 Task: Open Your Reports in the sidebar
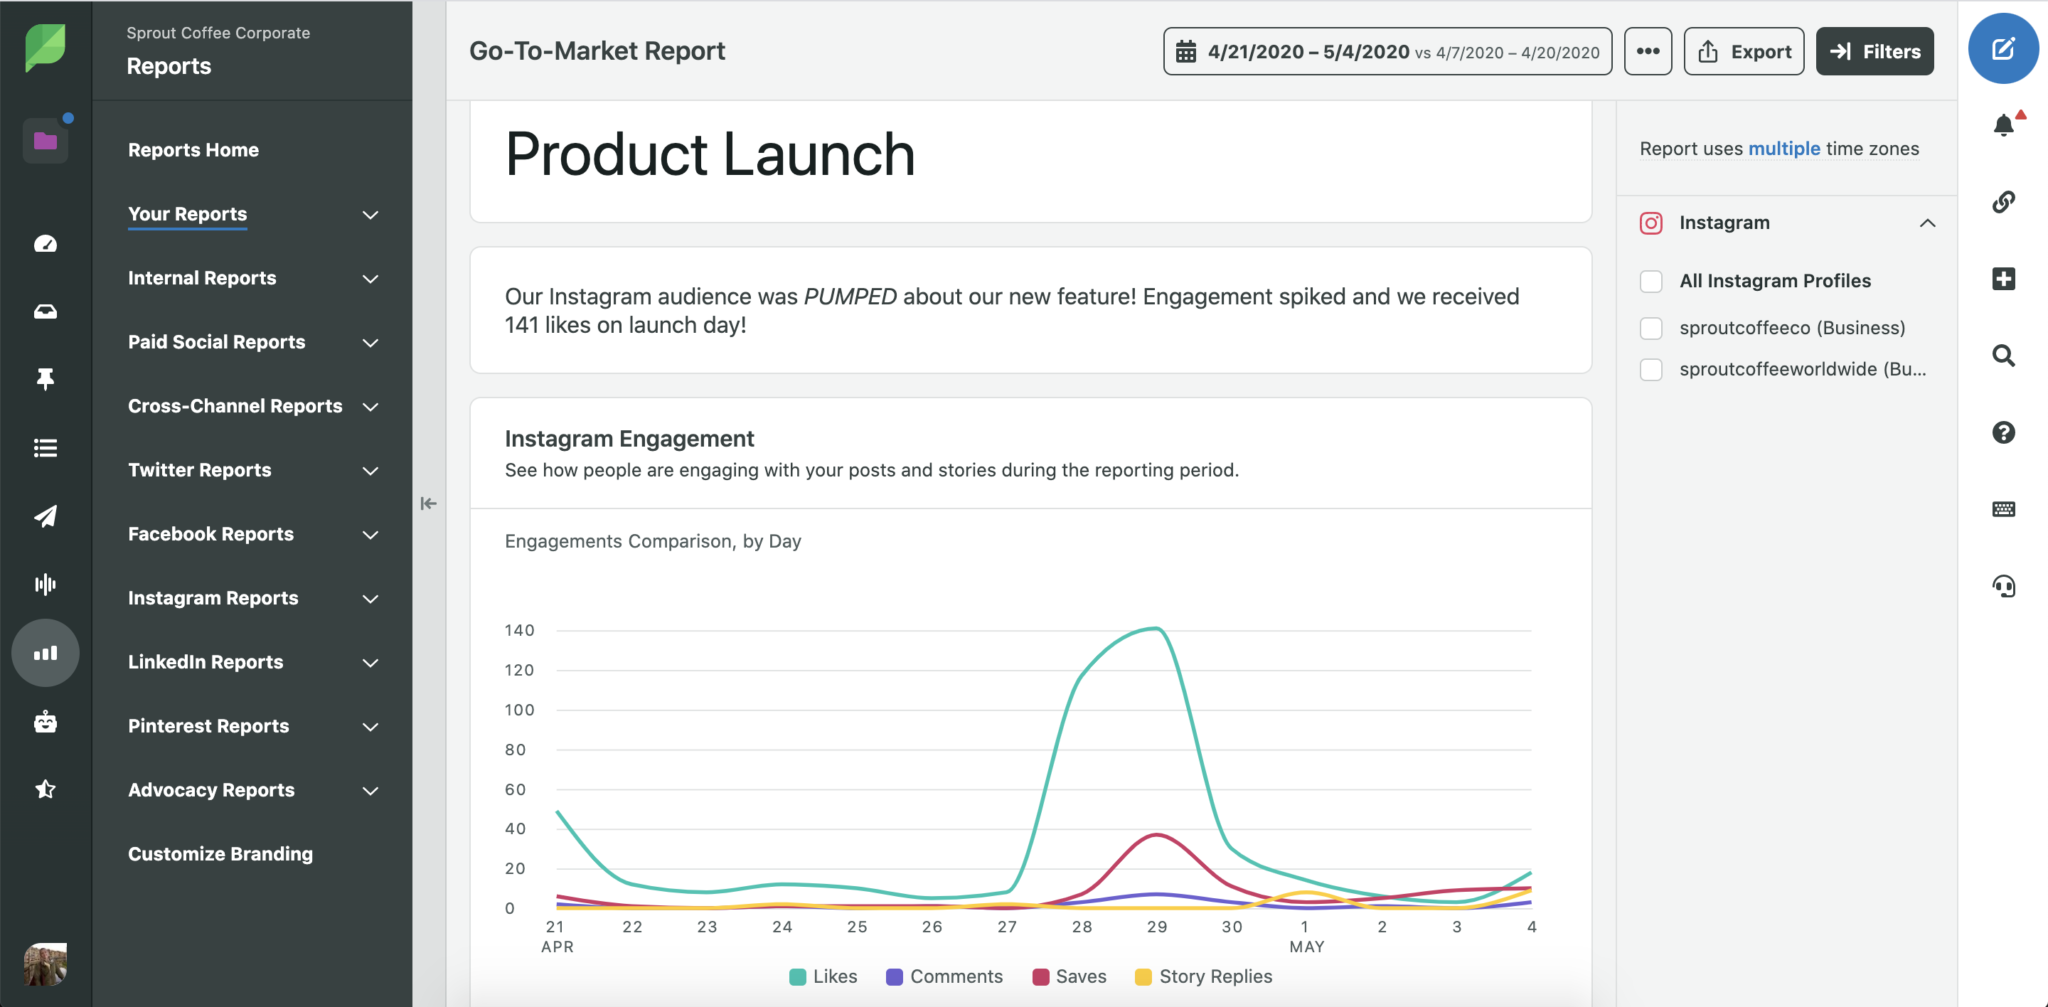(187, 214)
